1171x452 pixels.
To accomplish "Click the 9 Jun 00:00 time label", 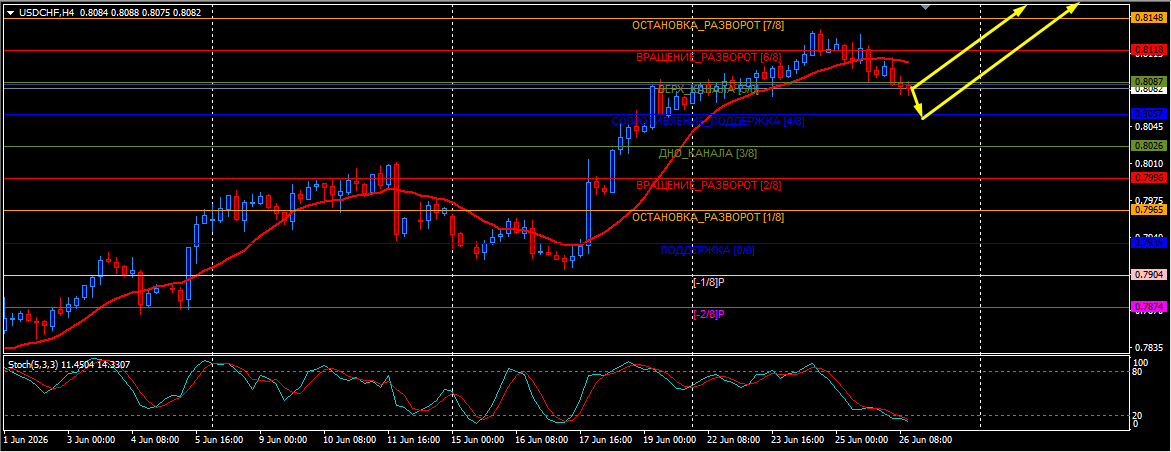I will pos(283,440).
